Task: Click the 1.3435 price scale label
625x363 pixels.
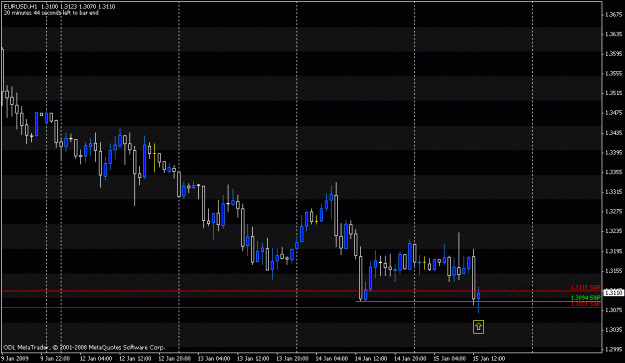Action: coord(613,133)
